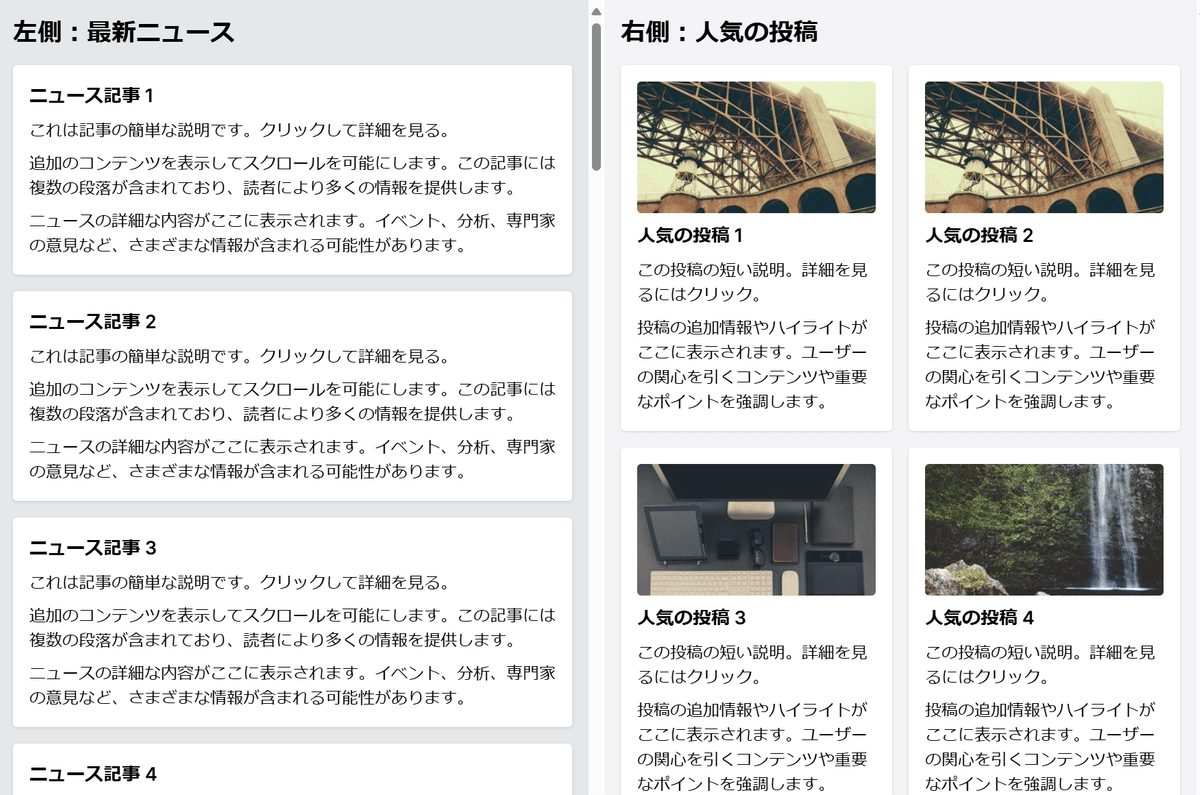Click the 投稿の追加情報 paragraph in 人気の投稿 2
The height and width of the screenshot is (795, 1200).
[x=1040, y=364]
